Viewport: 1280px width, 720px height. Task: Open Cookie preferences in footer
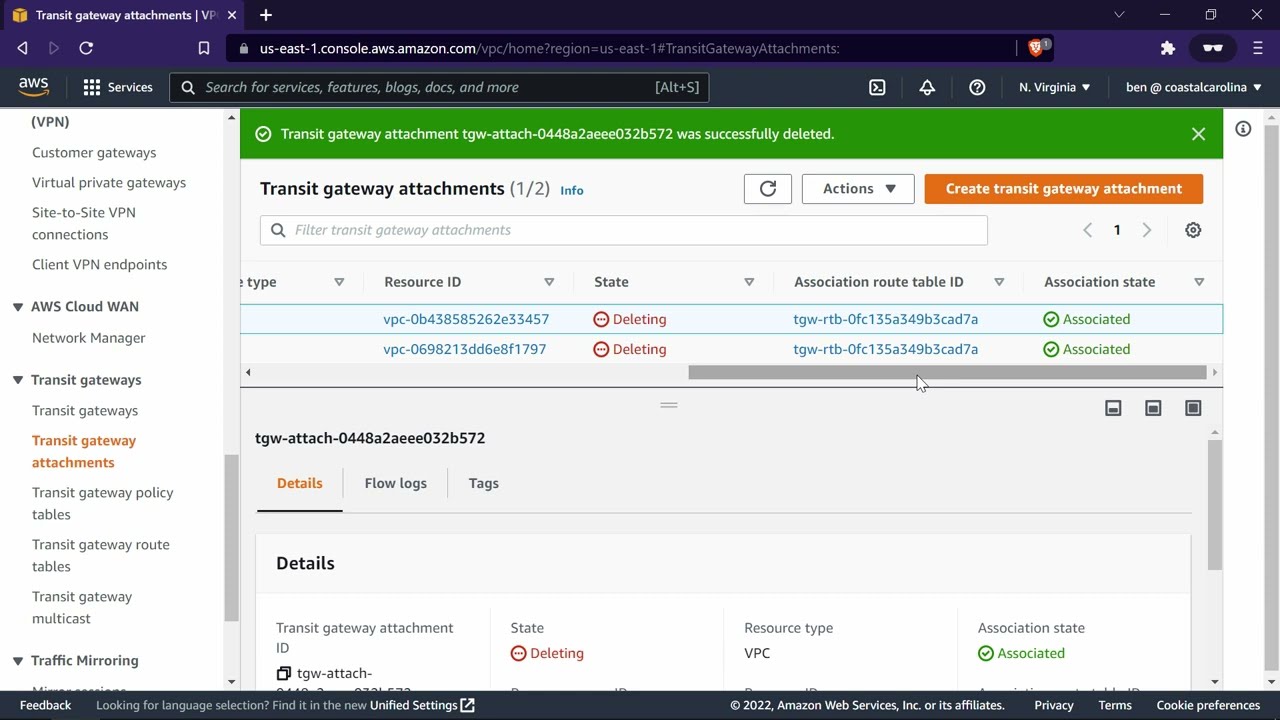(1208, 705)
